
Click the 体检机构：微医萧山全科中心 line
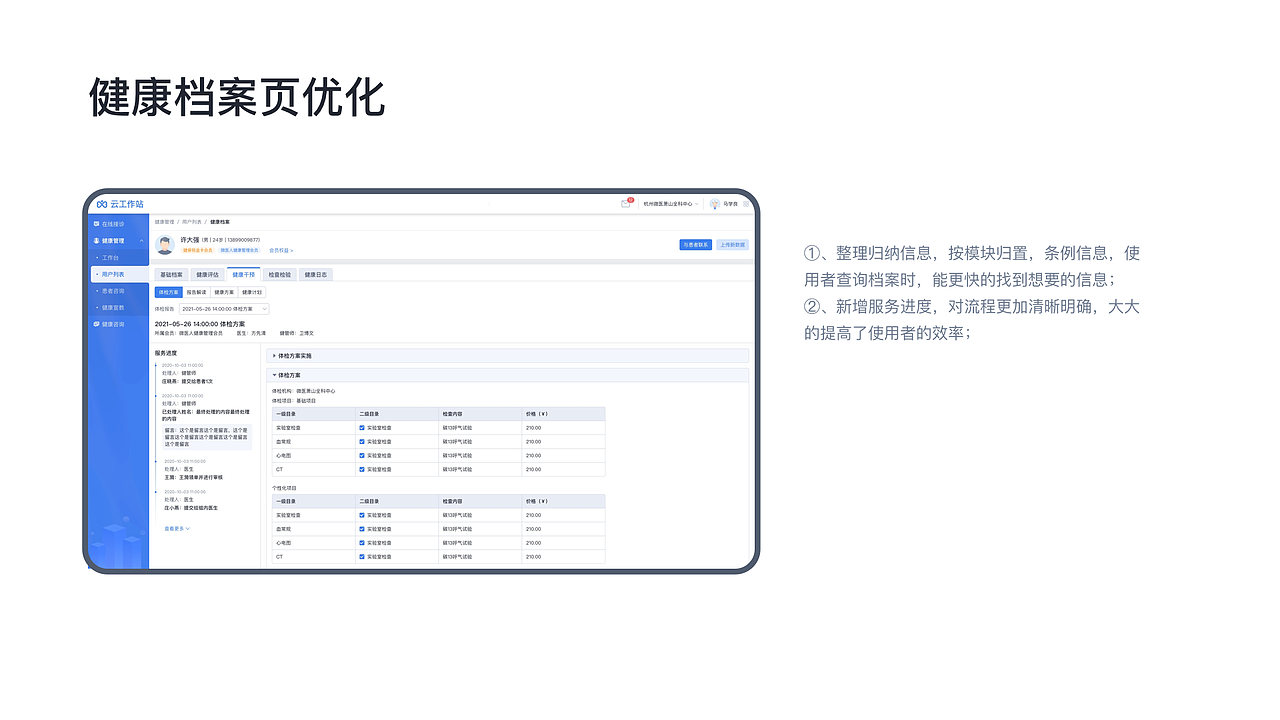click(303, 391)
